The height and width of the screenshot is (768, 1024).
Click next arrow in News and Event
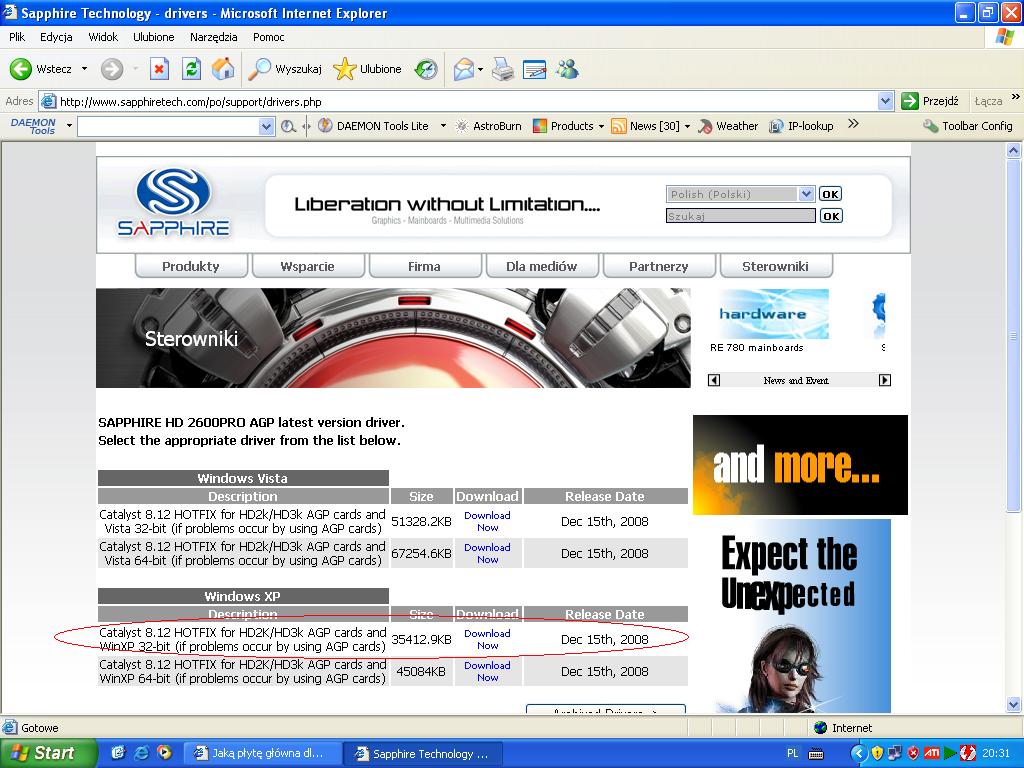[885, 380]
